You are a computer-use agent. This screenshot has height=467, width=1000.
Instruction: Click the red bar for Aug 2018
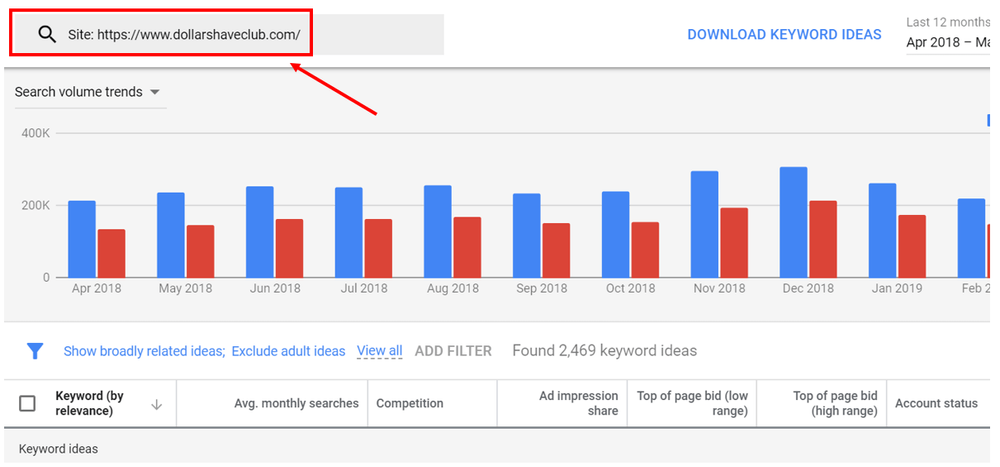point(467,247)
